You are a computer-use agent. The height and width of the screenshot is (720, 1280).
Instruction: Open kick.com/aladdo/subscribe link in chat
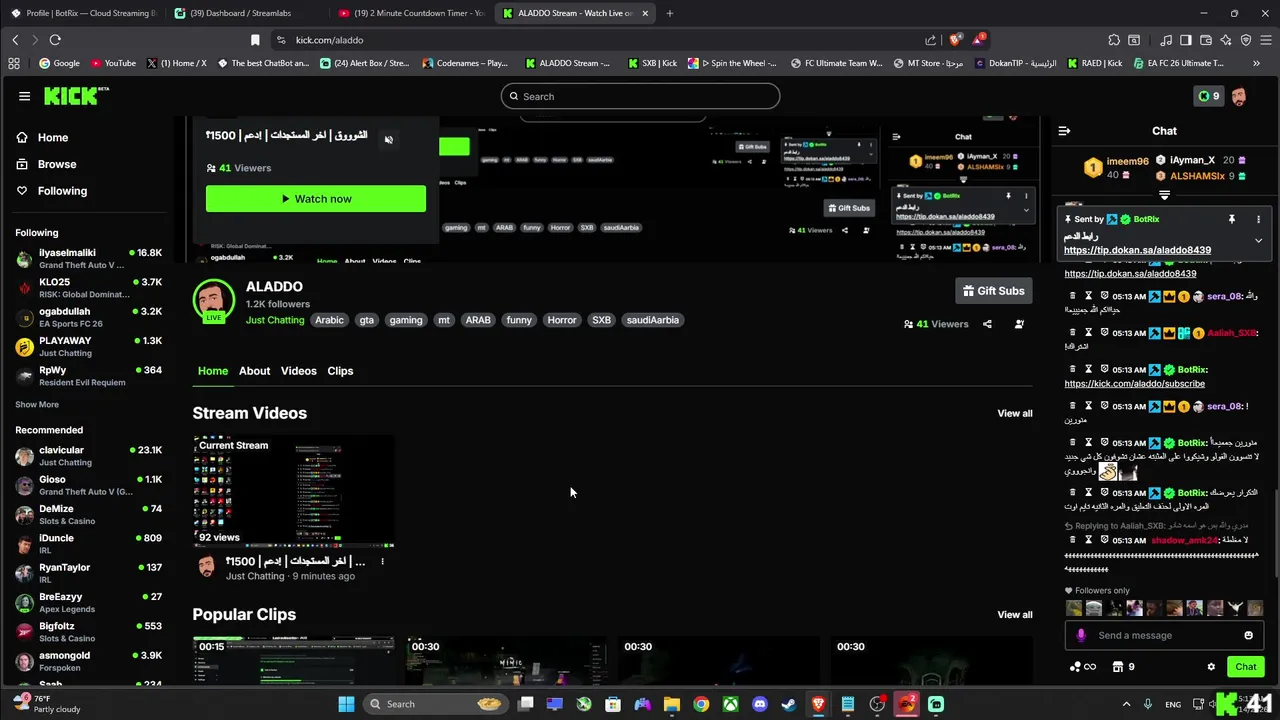click(1134, 384)
